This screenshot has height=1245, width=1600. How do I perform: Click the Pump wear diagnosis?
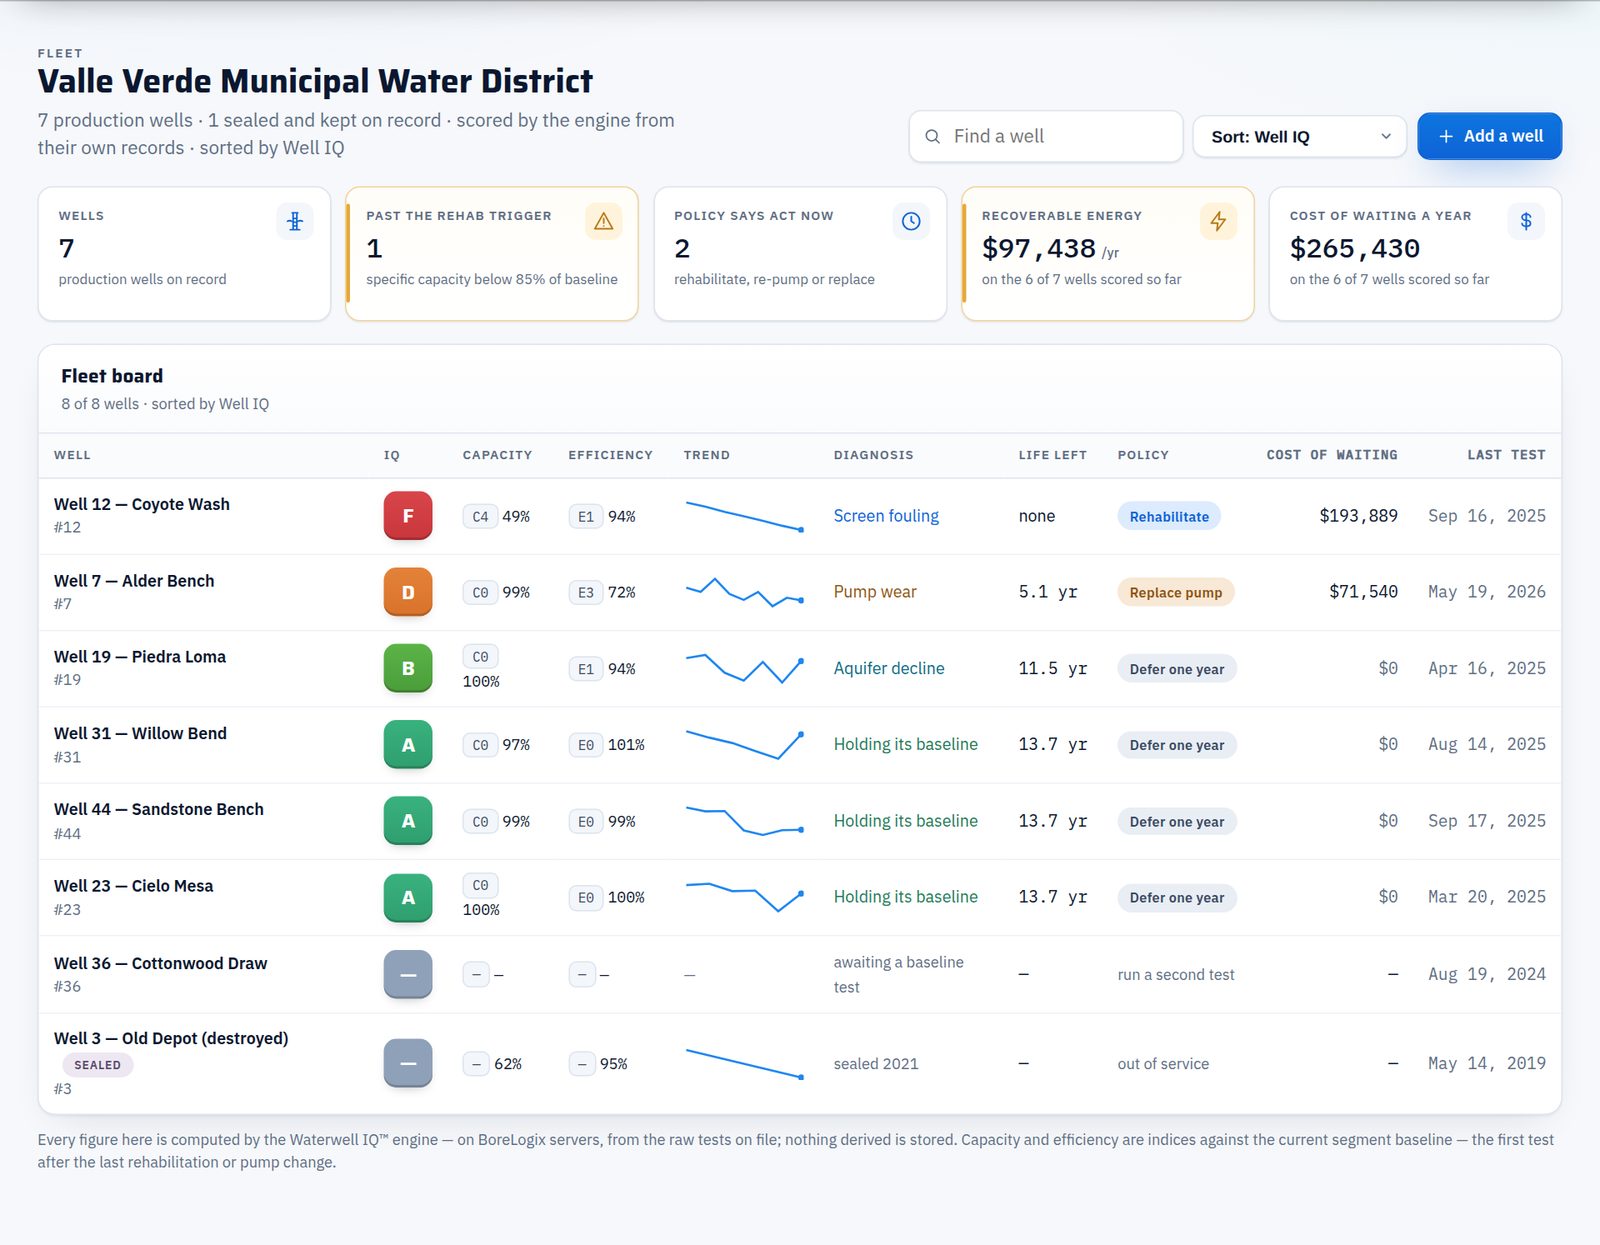coord(875,592)
